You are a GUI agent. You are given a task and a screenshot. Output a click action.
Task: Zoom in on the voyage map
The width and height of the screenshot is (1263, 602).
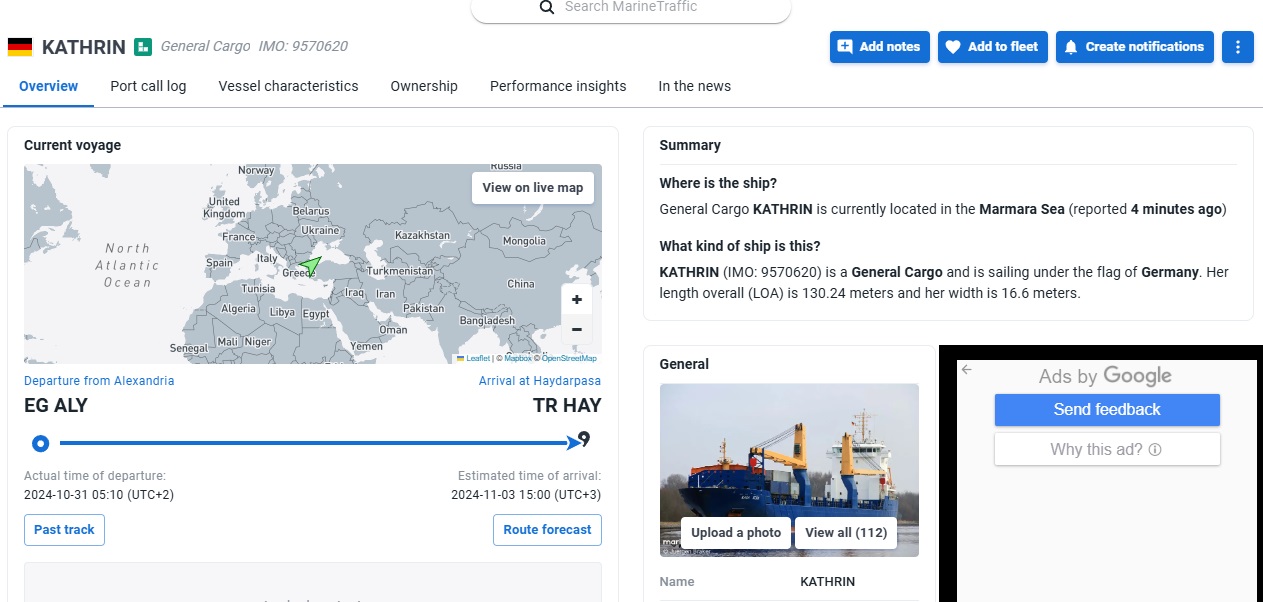coord(577,299)
